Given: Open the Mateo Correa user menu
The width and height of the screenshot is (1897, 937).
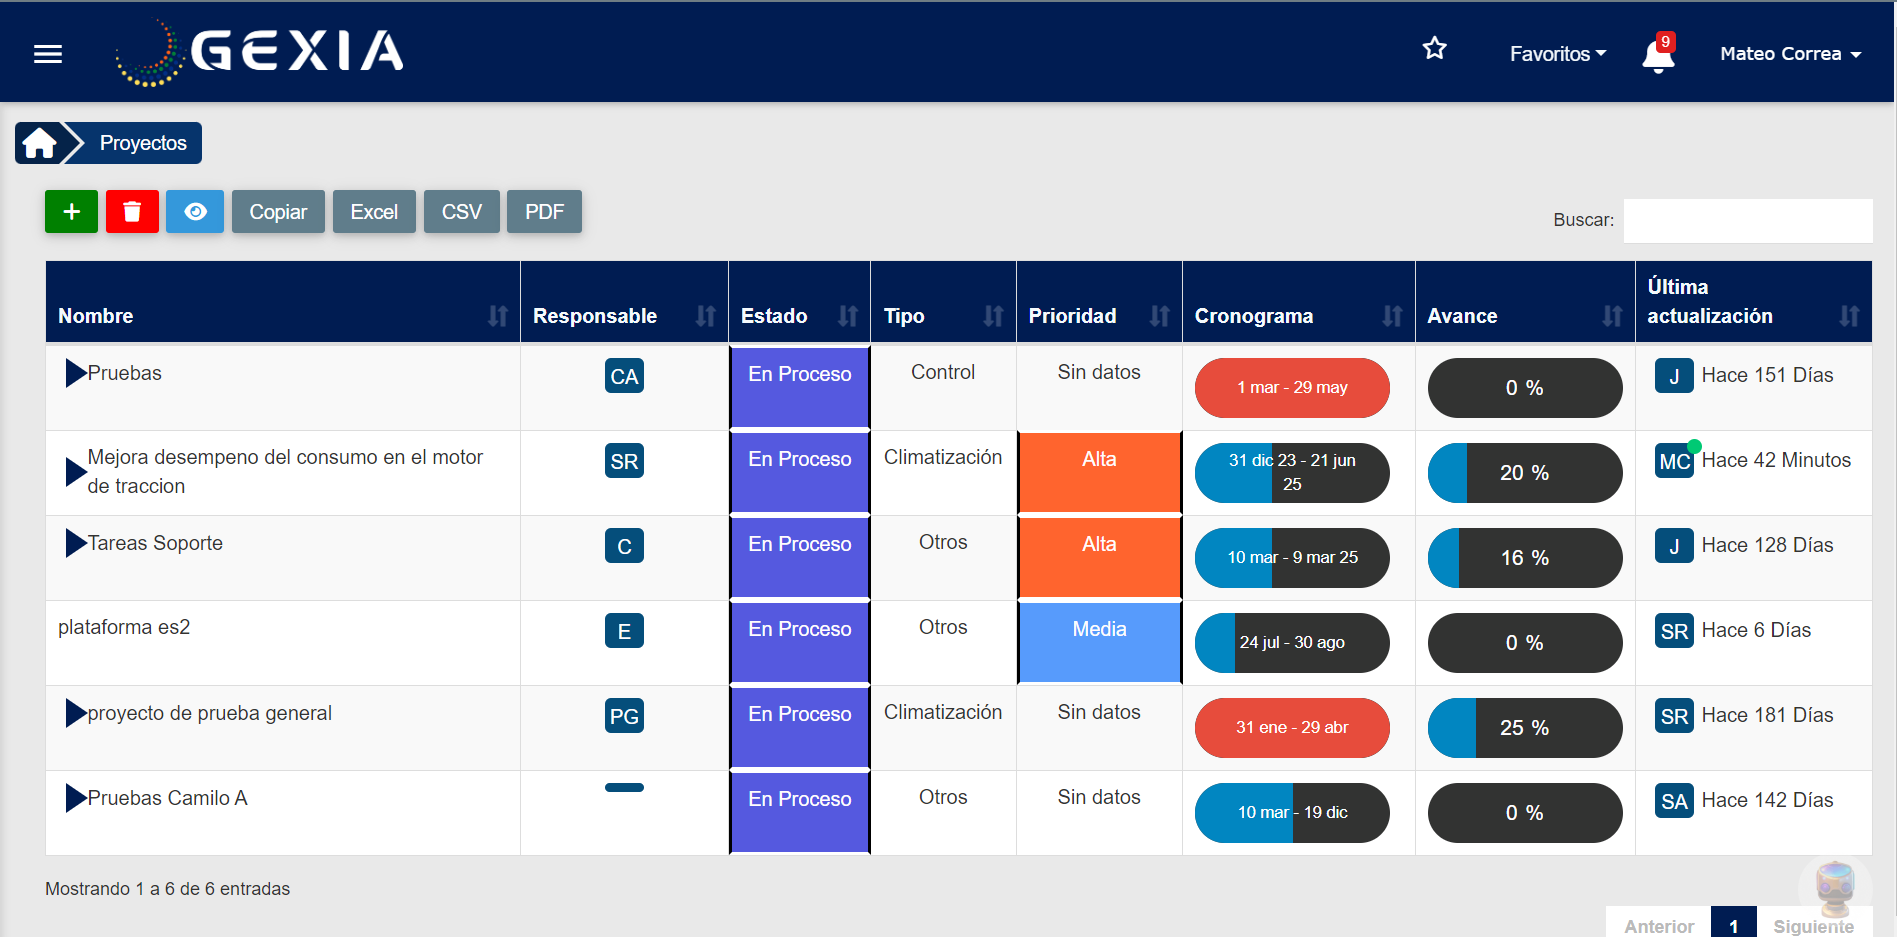Looking at the screenshot, I should tap(1790, 54).
